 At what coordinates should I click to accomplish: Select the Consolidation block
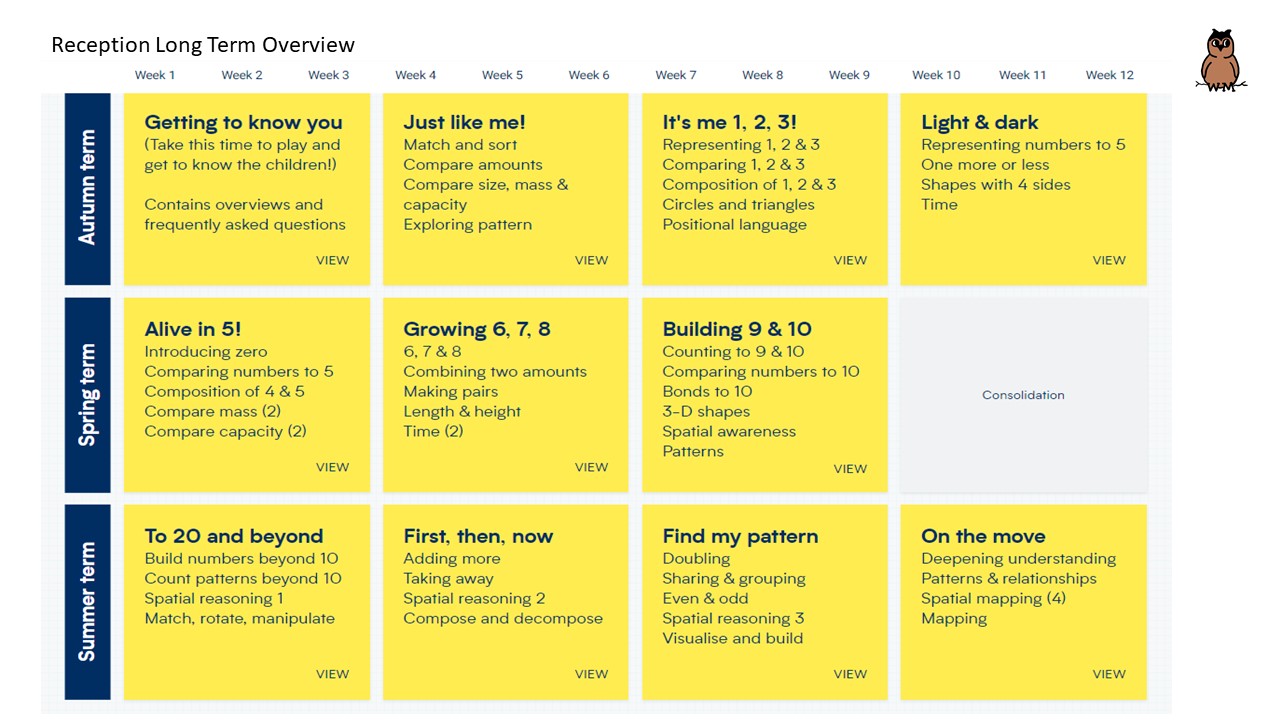[1023, 395]
